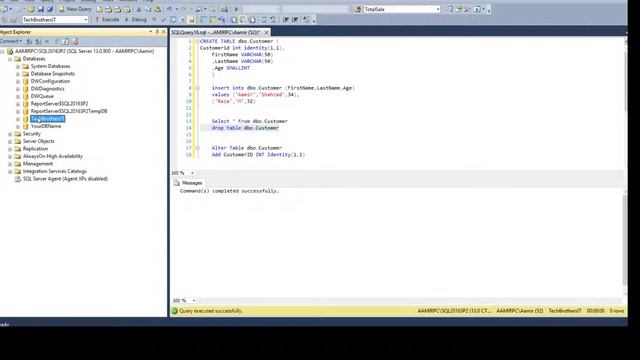Click the Save All icon
Viewport: 640px width, 360px height.
coord(50,9)
